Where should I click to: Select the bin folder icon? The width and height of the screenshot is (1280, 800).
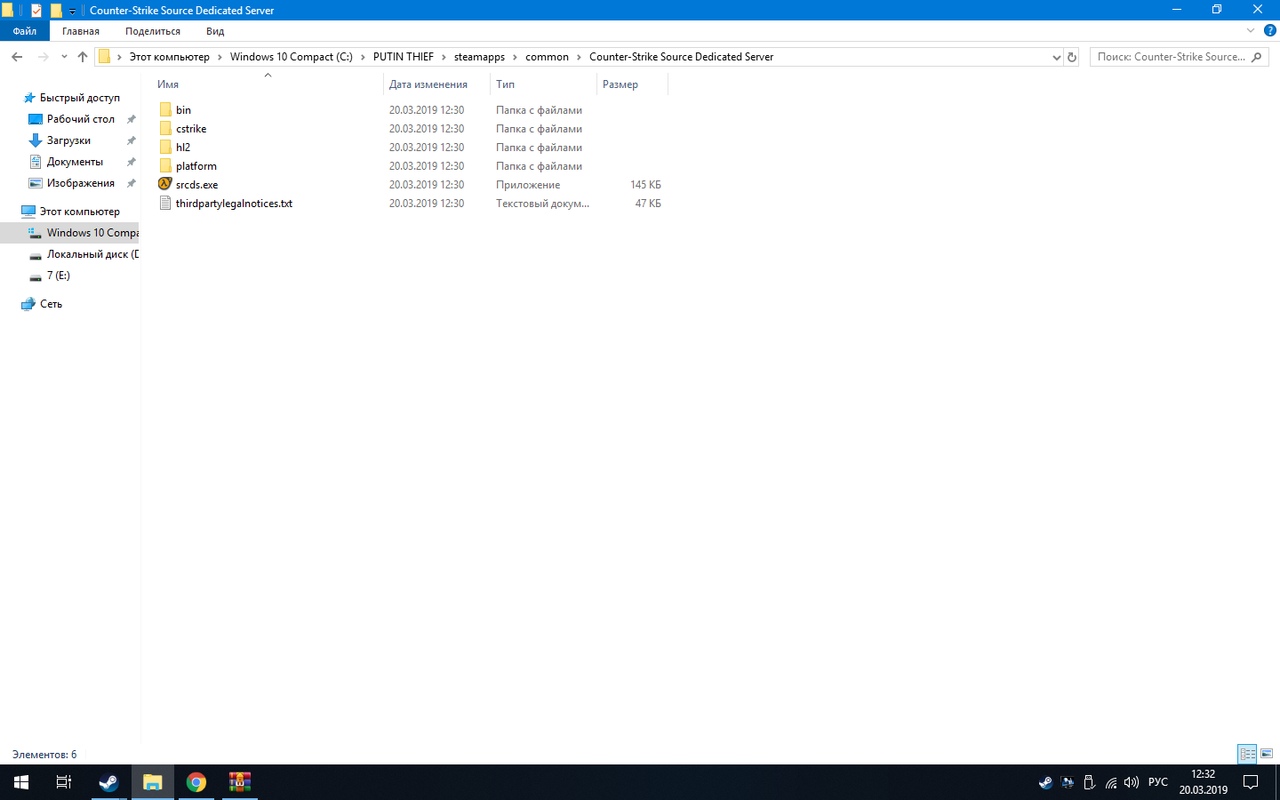tap(165, 110)
